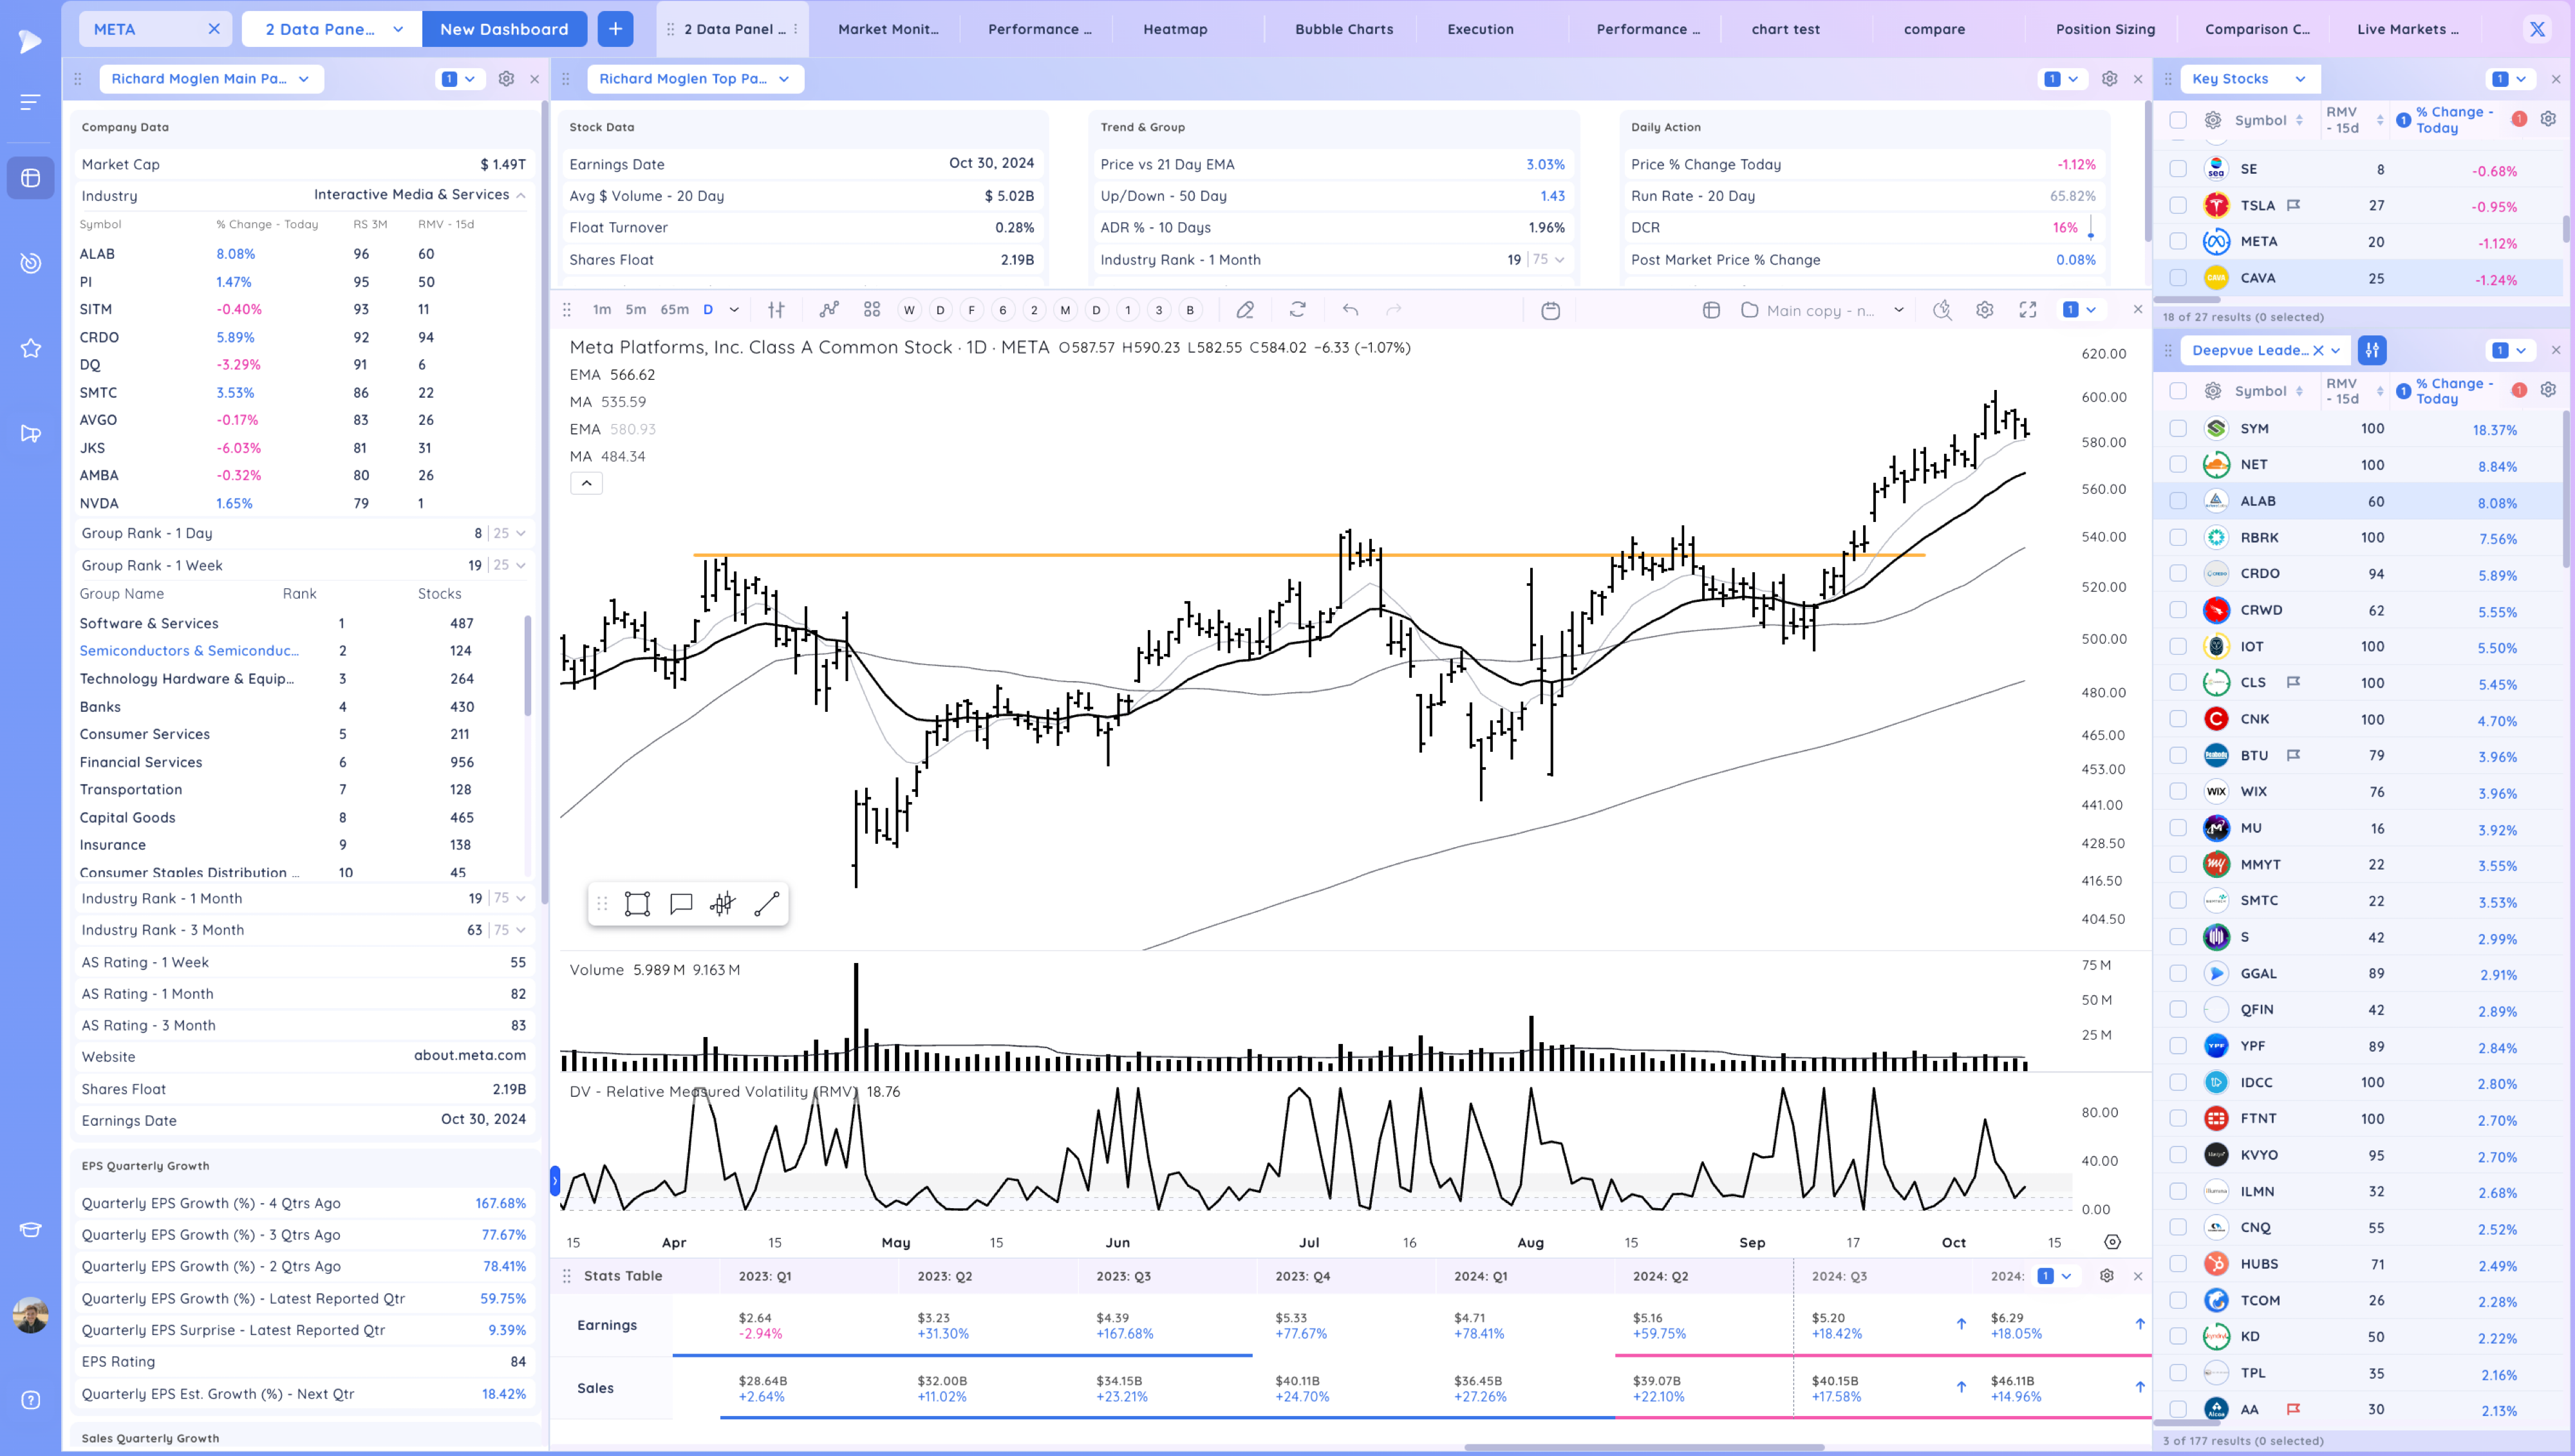This screenshot has width=2575, height=1456.
Task: Open Deepvue Leaders filter settings icon
Action: pos(2372,350)
